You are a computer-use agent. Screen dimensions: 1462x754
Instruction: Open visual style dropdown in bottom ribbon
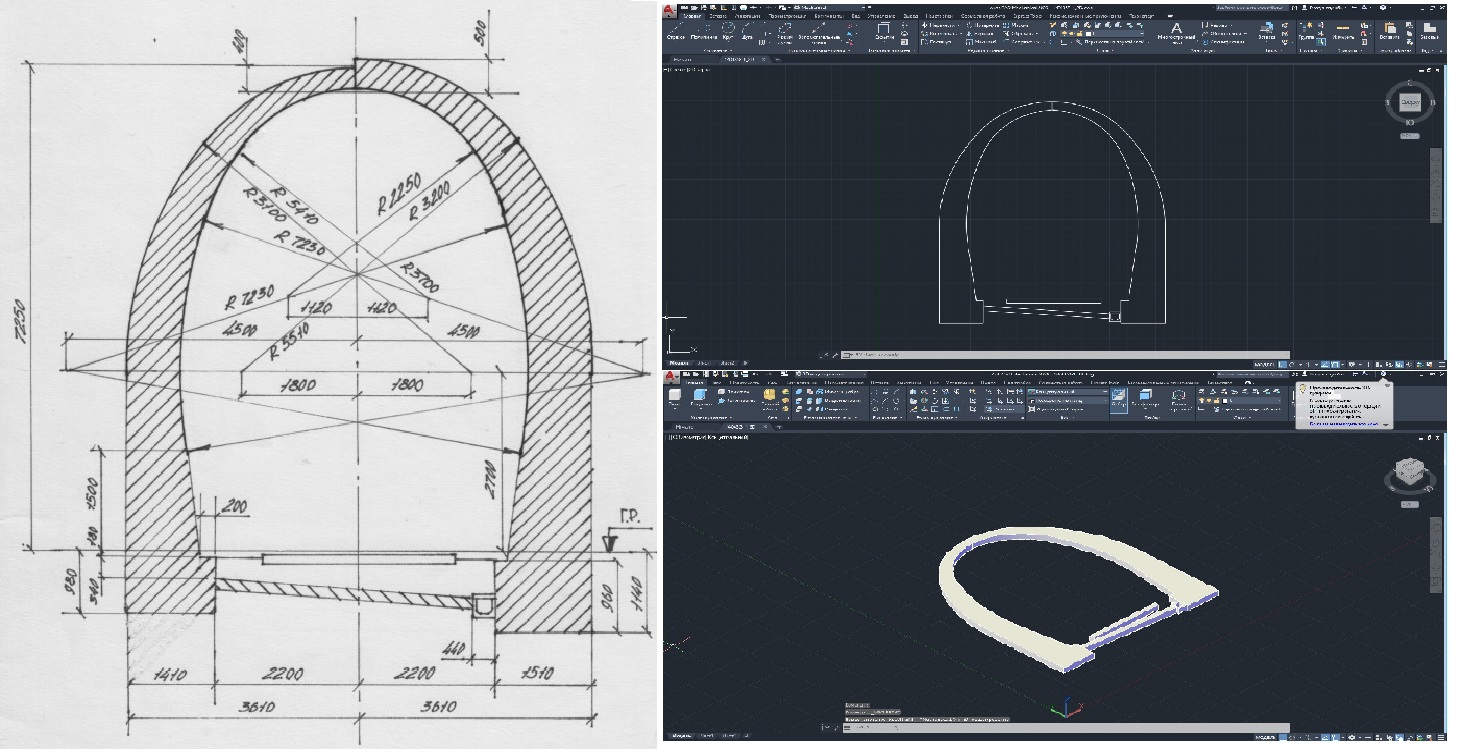(1068, 391)
